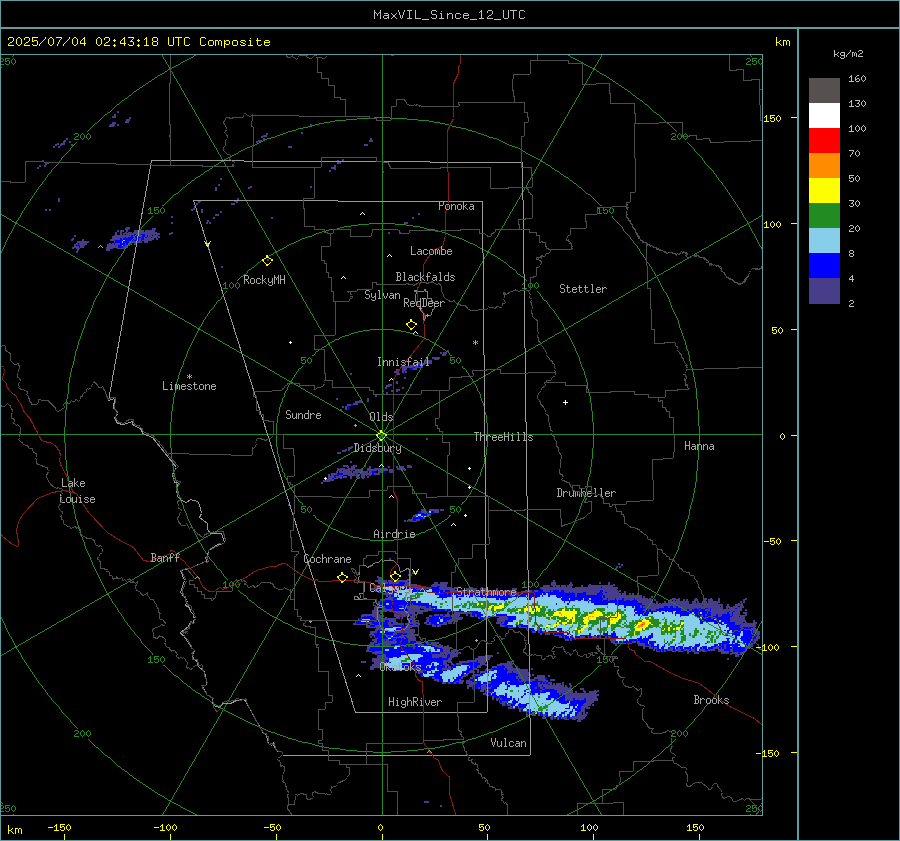Click the RedDeer city label
The height and width of the screenshot is (841, 900).
(x=424, y=303)
